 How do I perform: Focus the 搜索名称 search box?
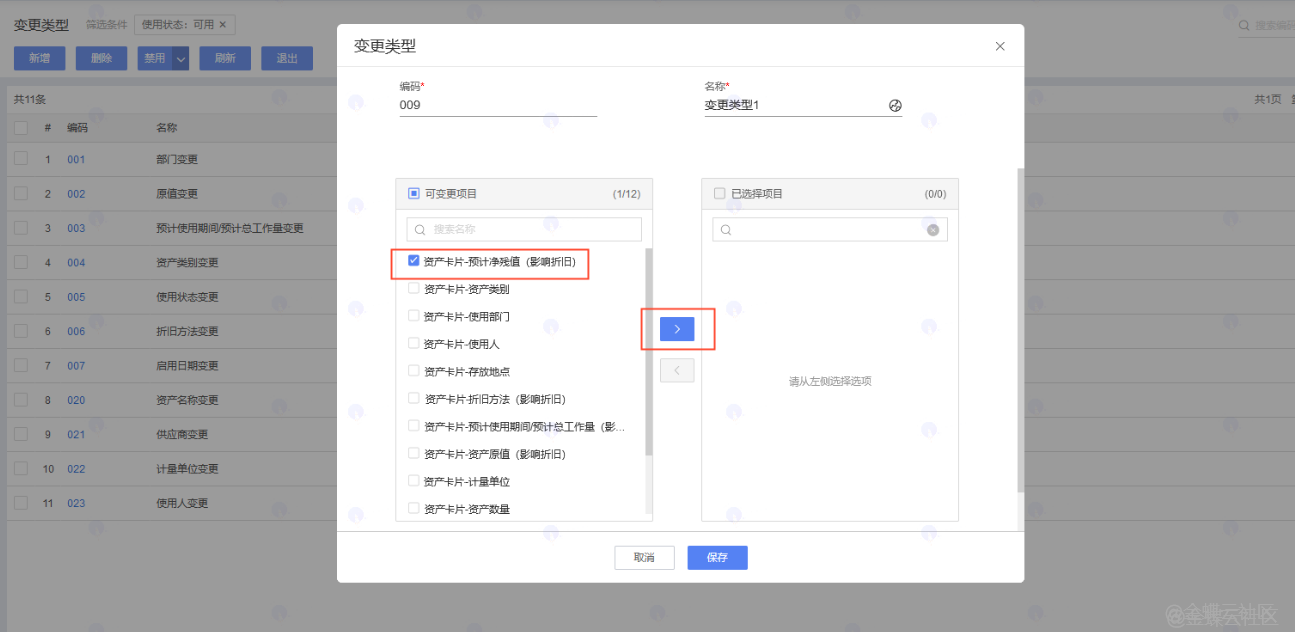pos(524,229)
